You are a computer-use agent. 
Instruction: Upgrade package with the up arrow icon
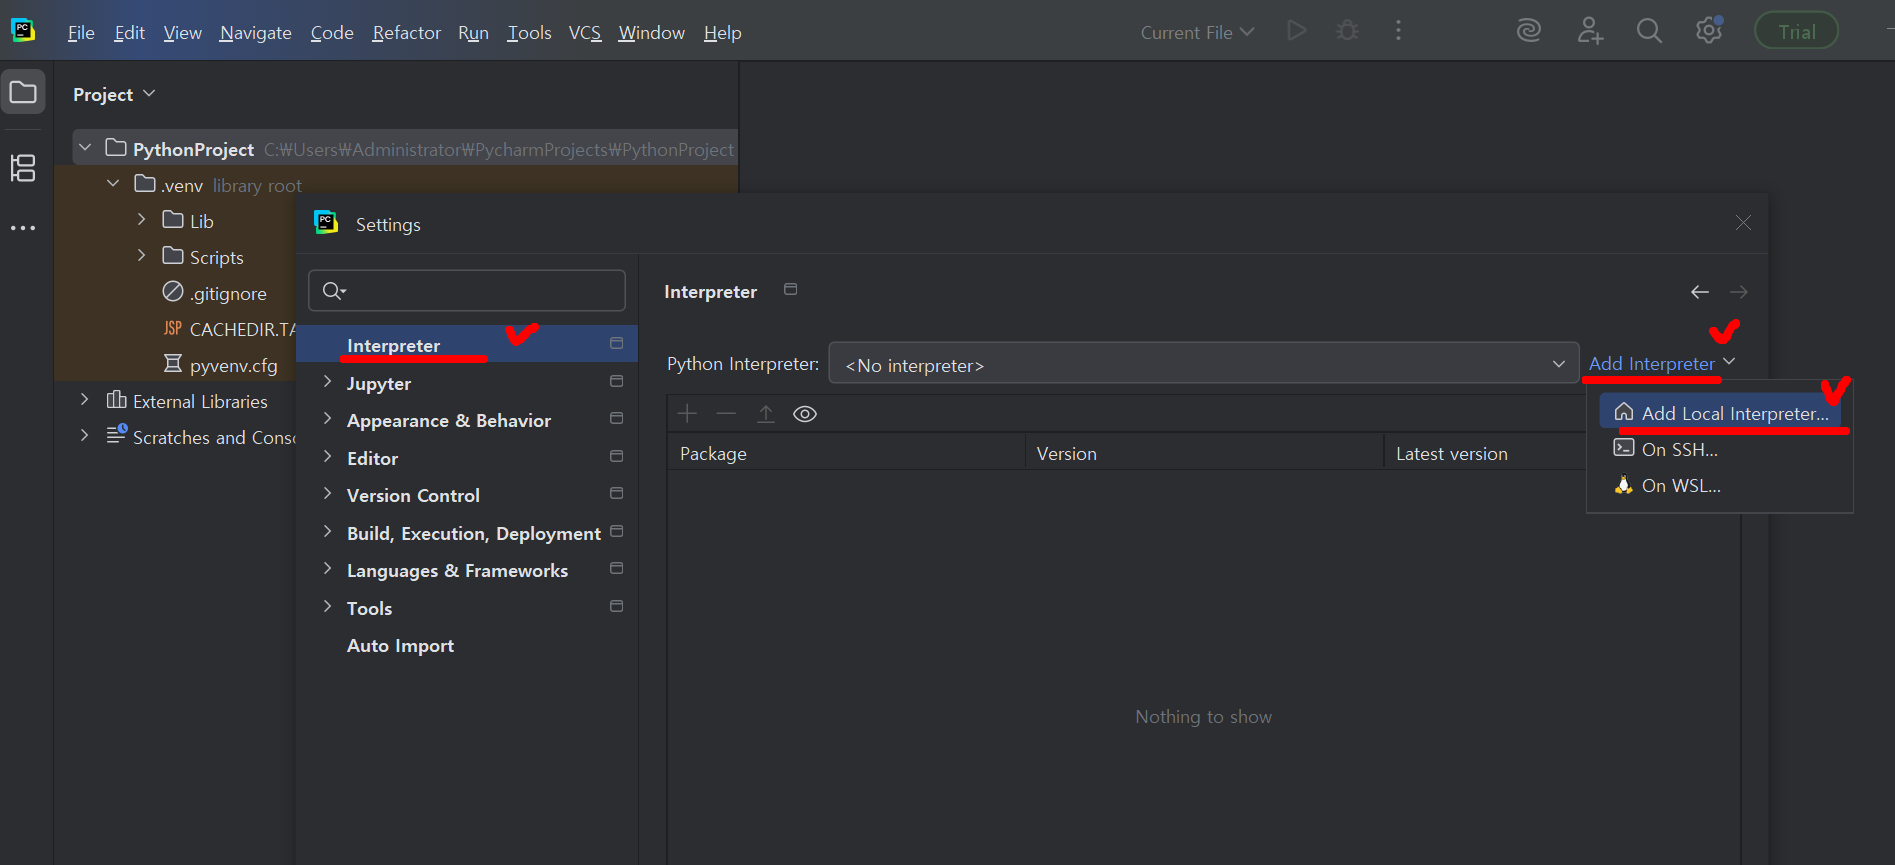coord(766,414)
